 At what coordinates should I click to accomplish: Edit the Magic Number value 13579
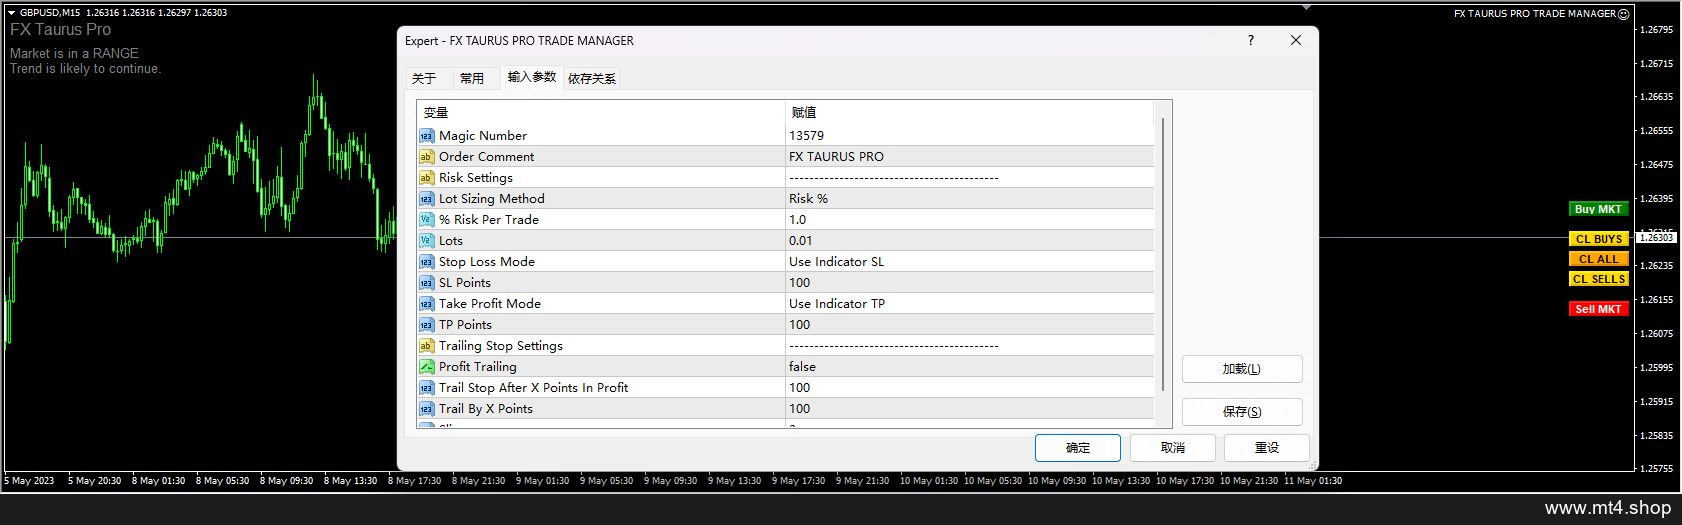pyautogui.click(x=969, y=136)
